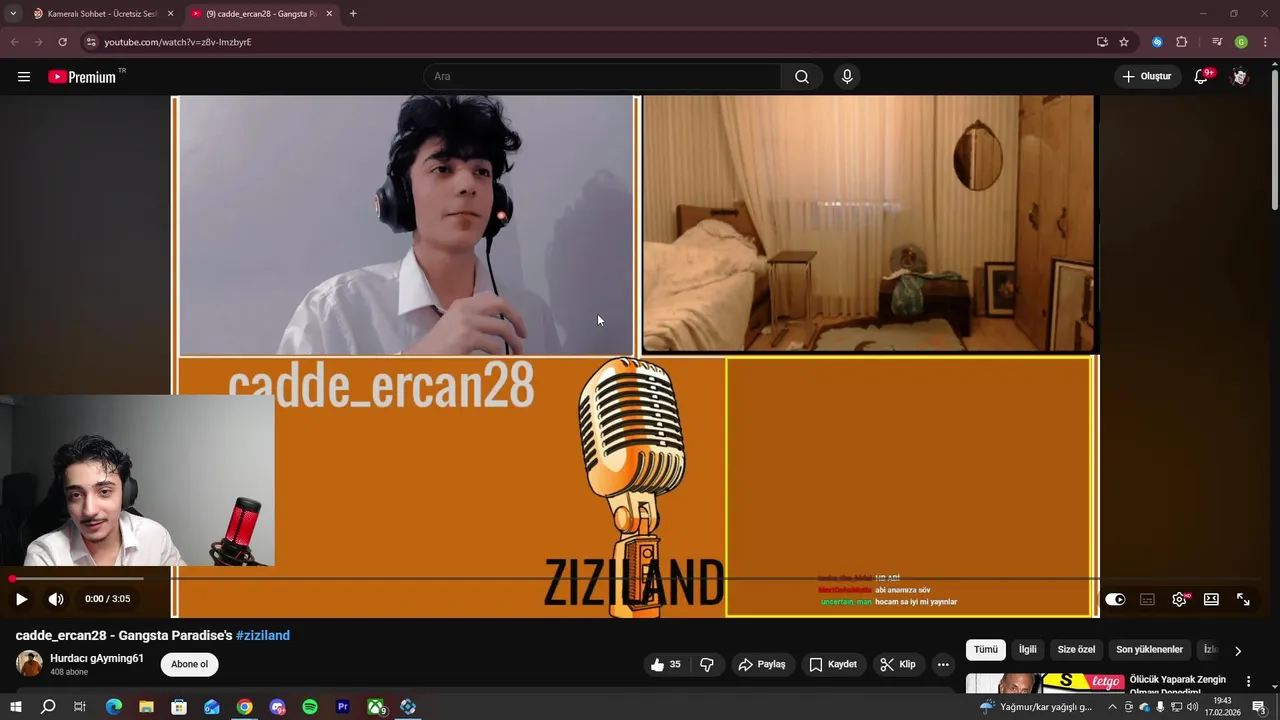Viewport: 1280px width, 720px height.
Task: Open the #ziziland hashtag link
Action: 263,635
